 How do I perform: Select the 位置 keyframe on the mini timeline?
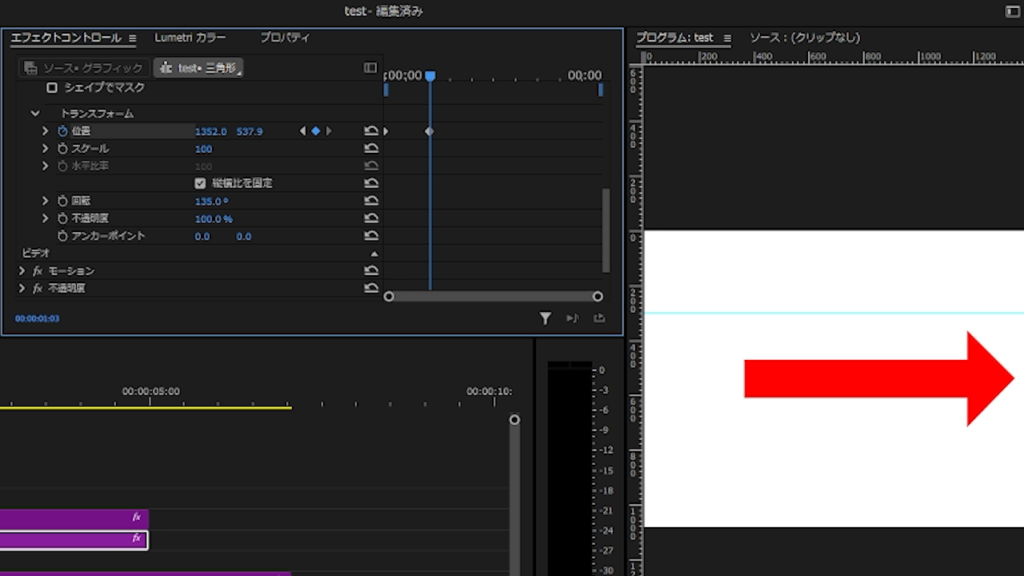coord(429,131)
